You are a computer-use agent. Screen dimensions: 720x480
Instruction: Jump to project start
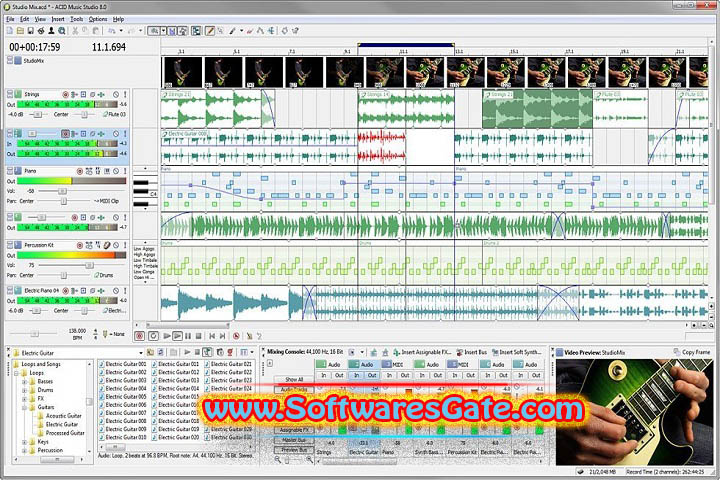point(212,336)
